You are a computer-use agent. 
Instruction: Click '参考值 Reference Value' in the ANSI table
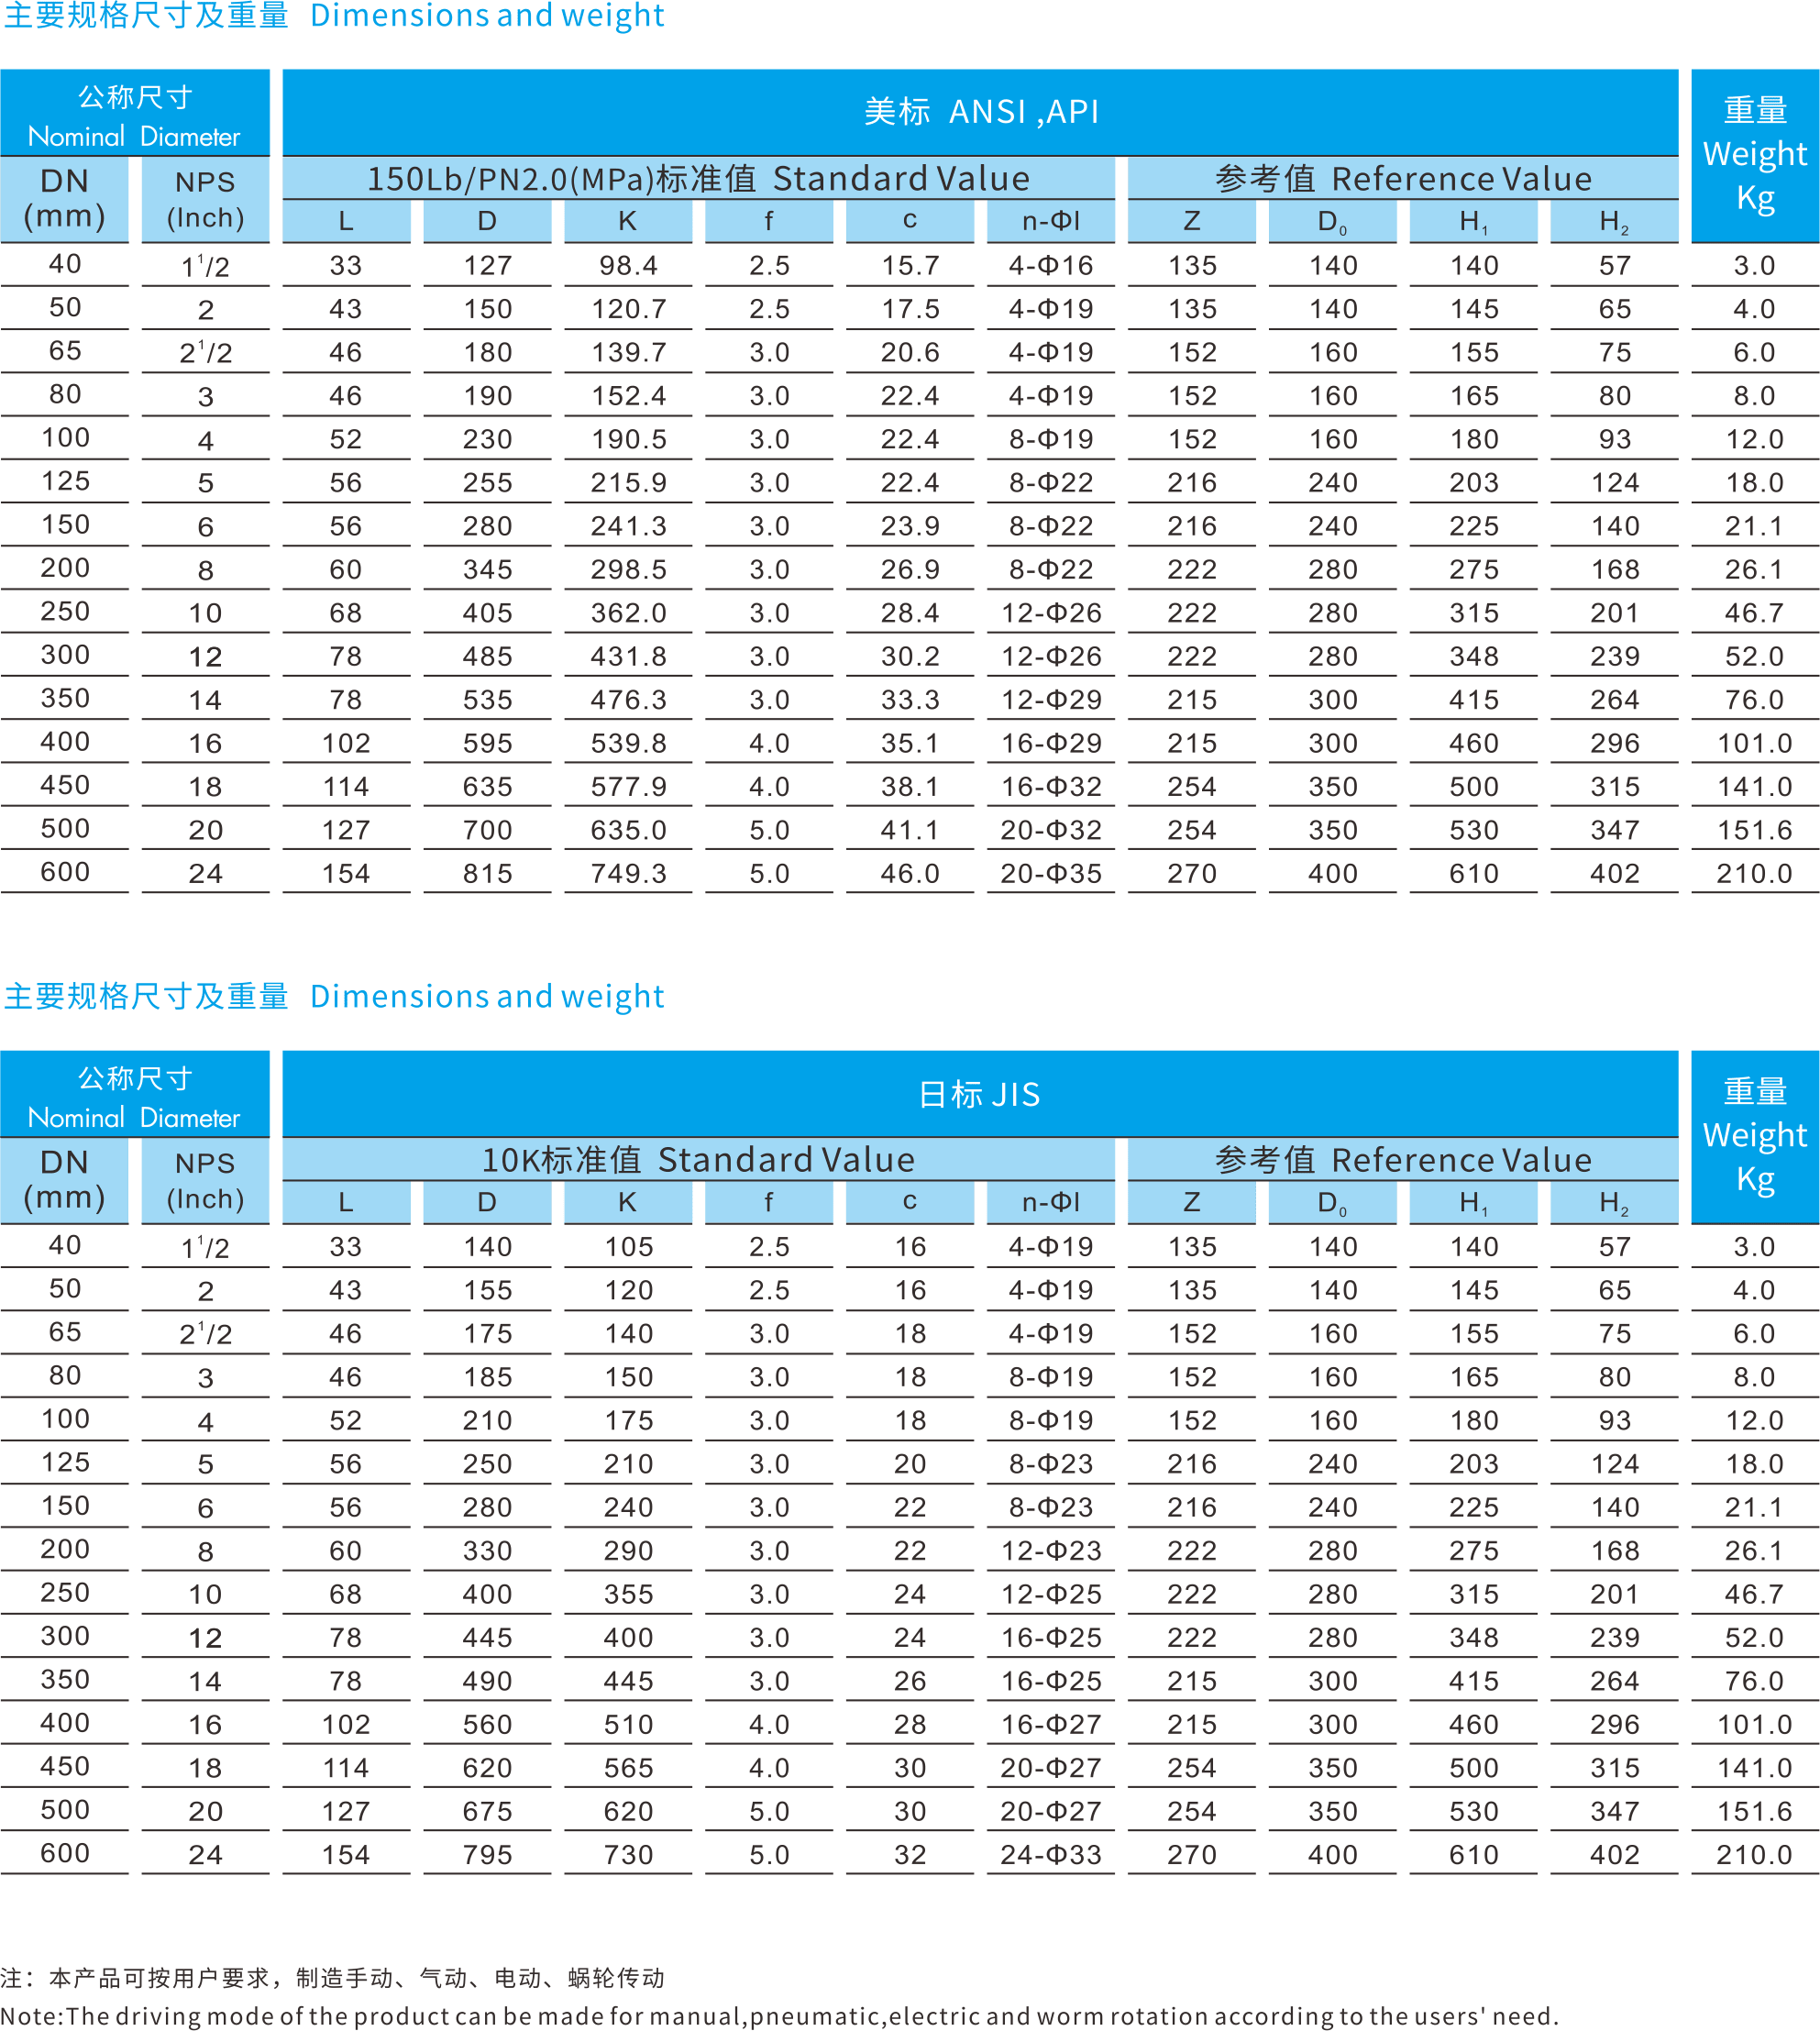click(1403, 178)
